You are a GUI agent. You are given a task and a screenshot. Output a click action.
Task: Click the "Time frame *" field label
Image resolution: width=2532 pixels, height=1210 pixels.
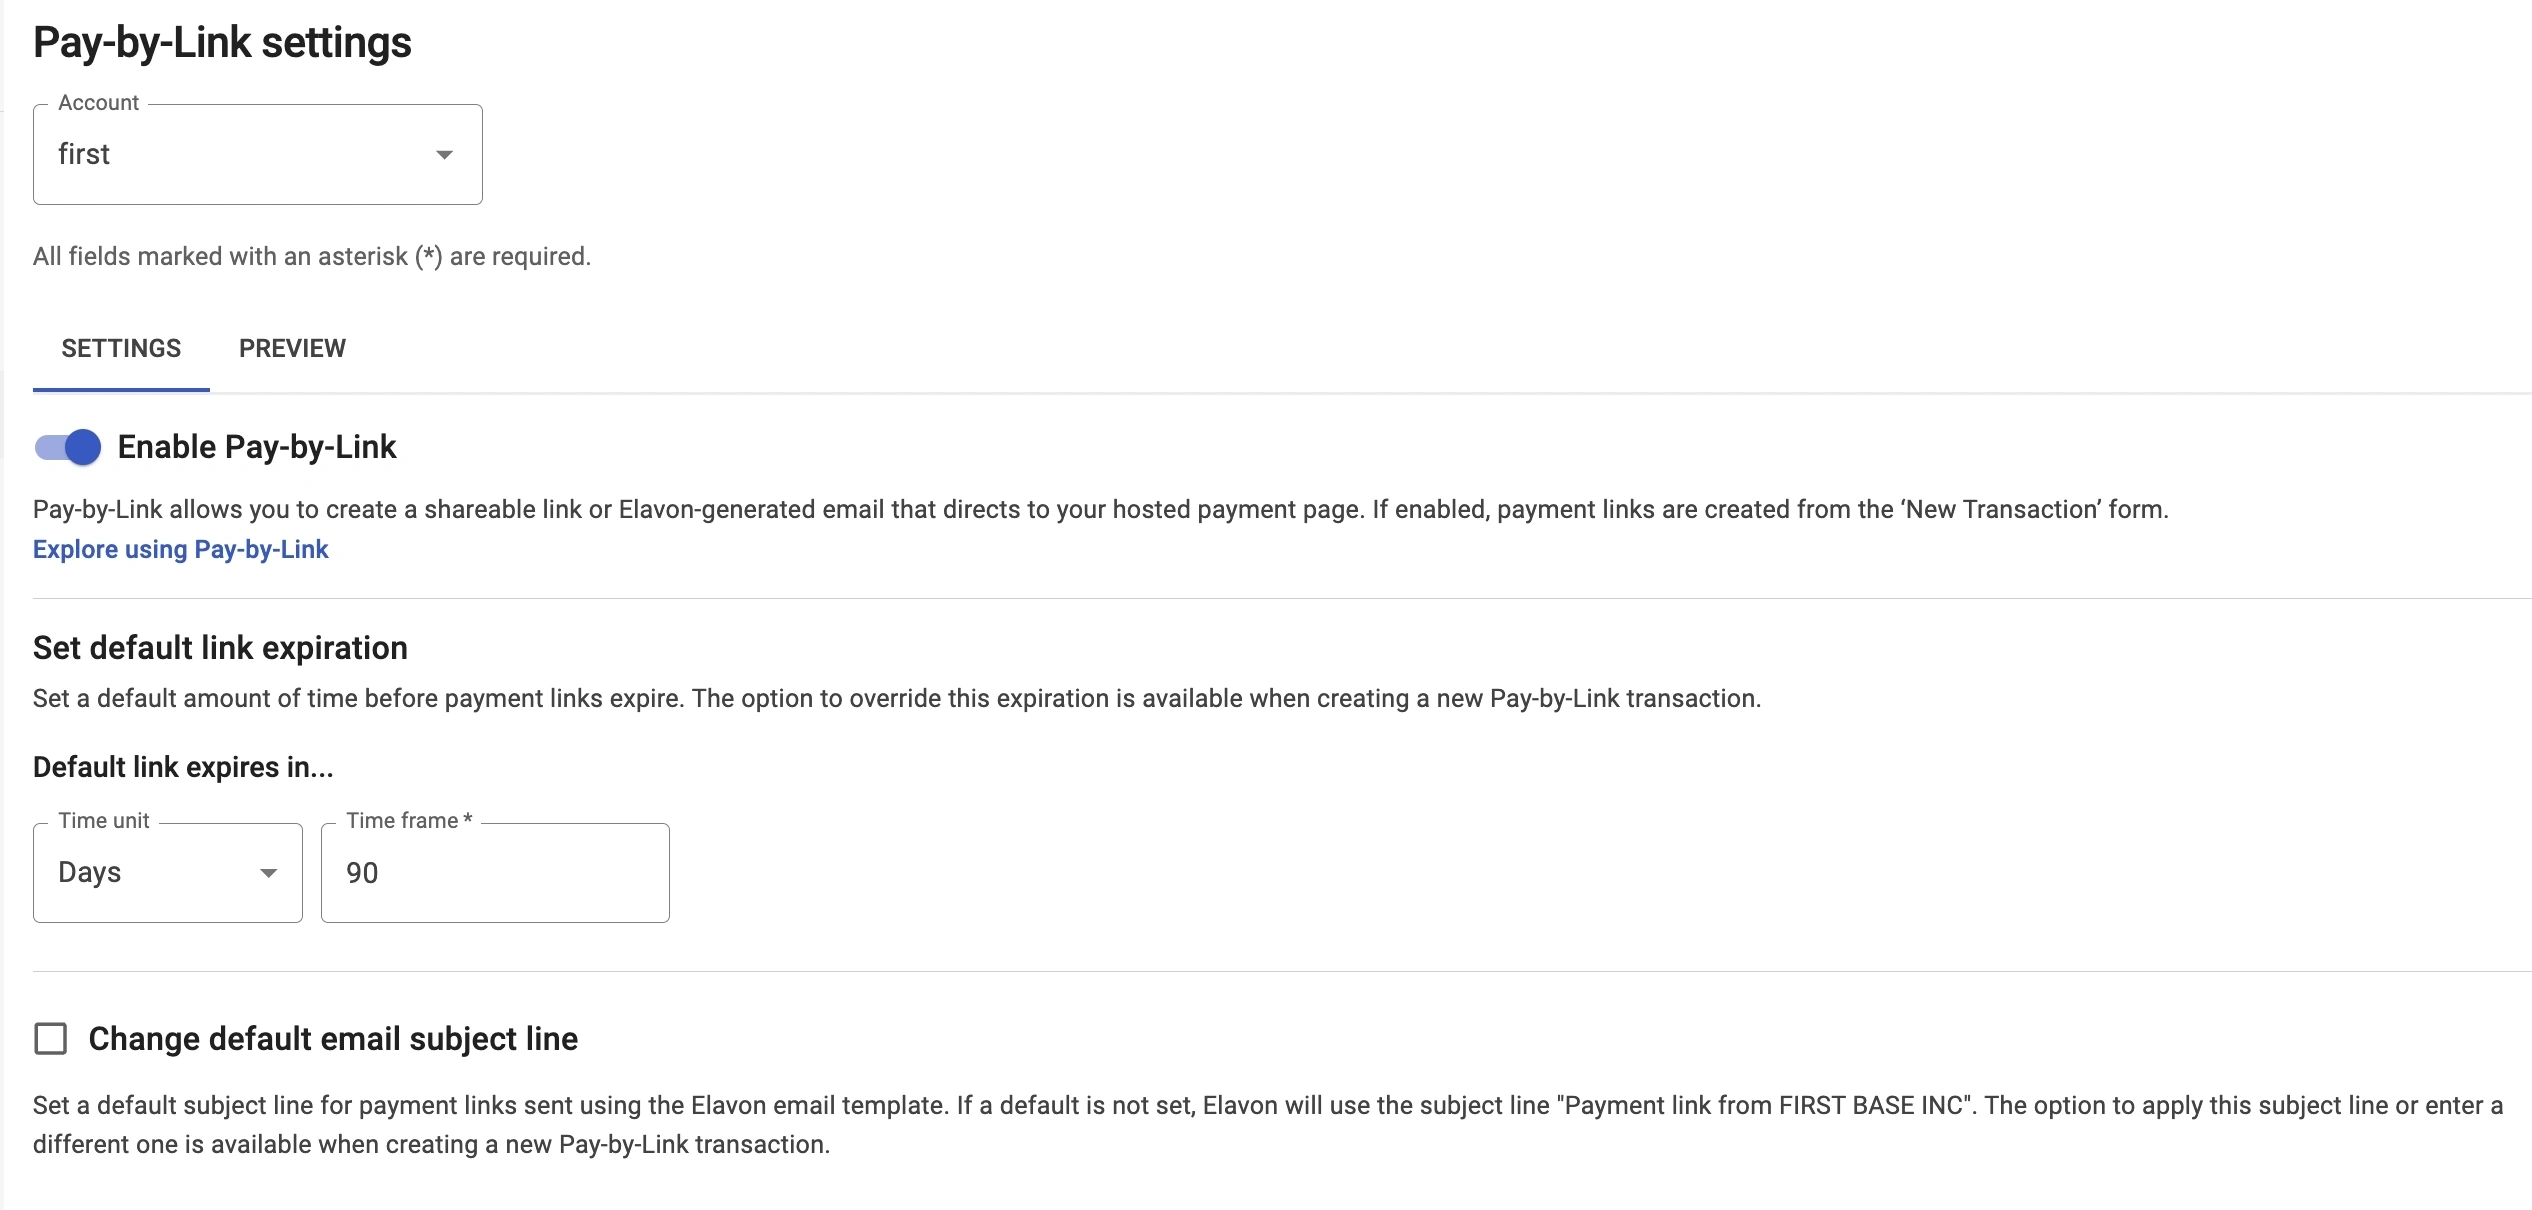[408, 821]
